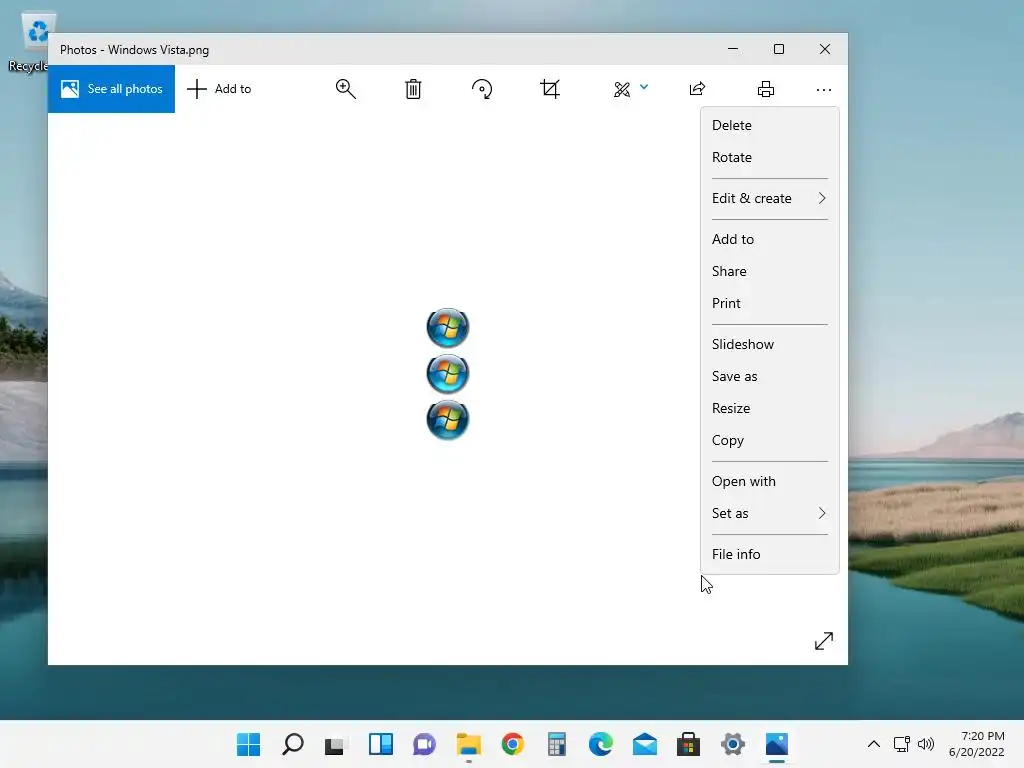Toggle the See more three-dots button
The height and width of the screenshot is (768, 1024).
click(824, 89)
